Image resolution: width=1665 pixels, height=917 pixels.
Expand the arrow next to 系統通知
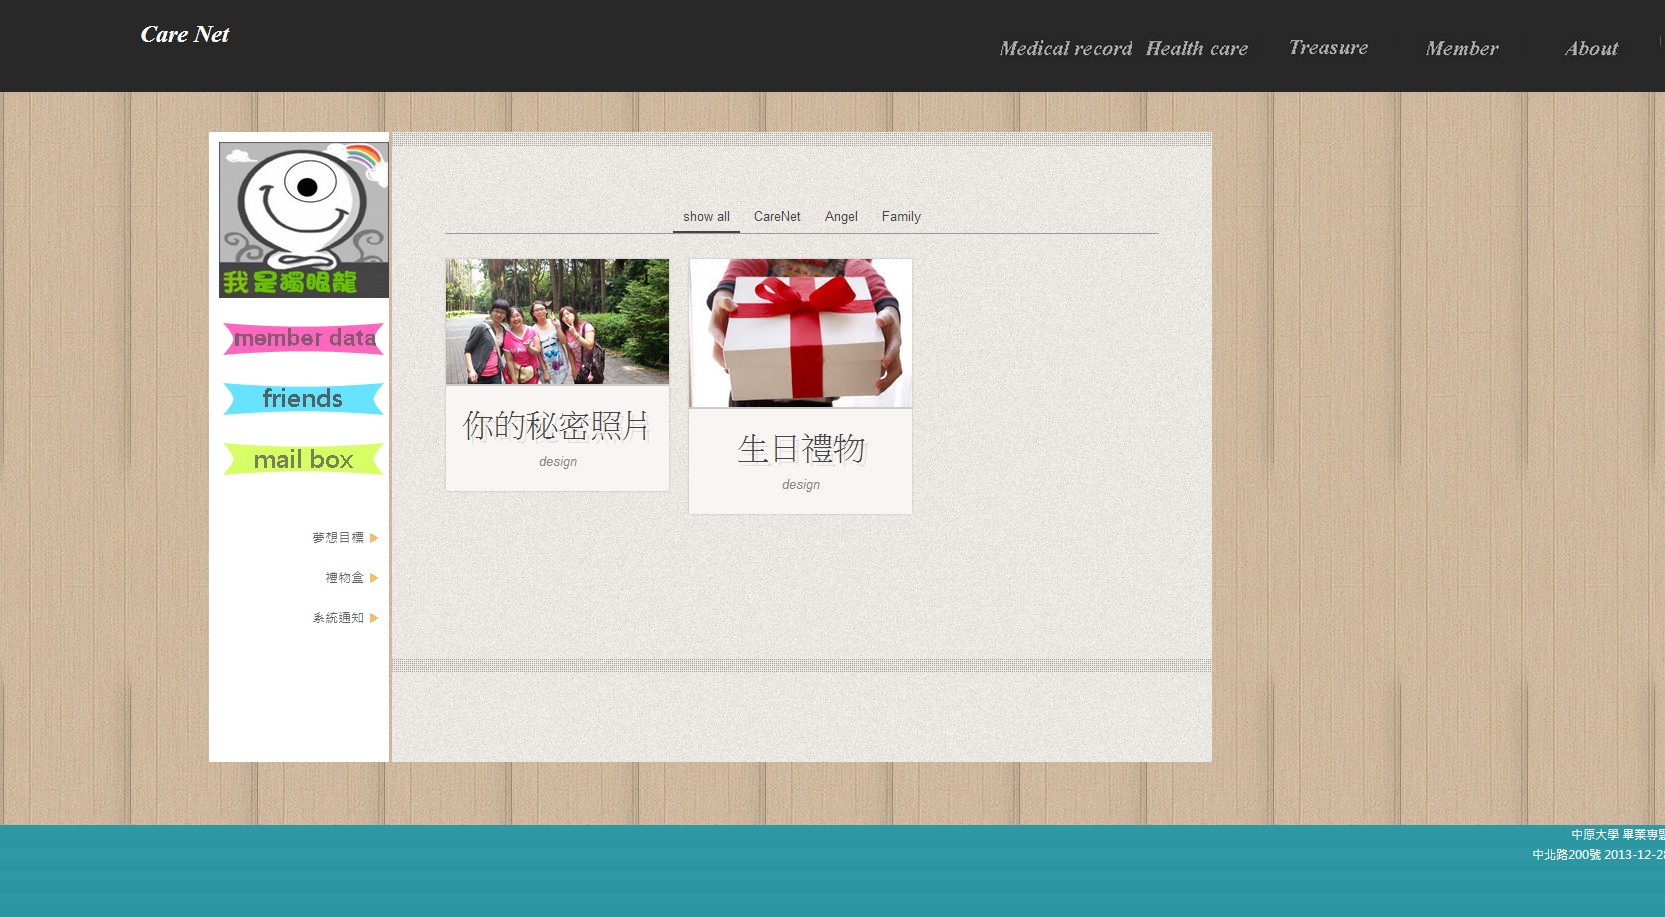(x=374, y=618)
